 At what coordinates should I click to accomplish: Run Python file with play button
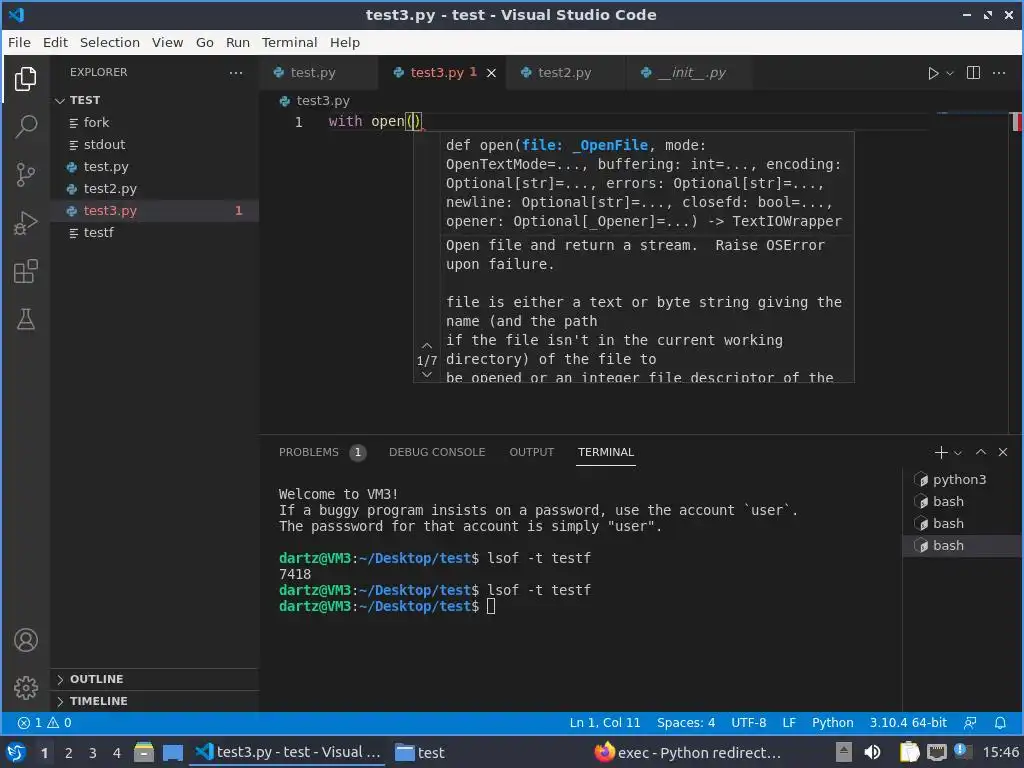point(933,73)
